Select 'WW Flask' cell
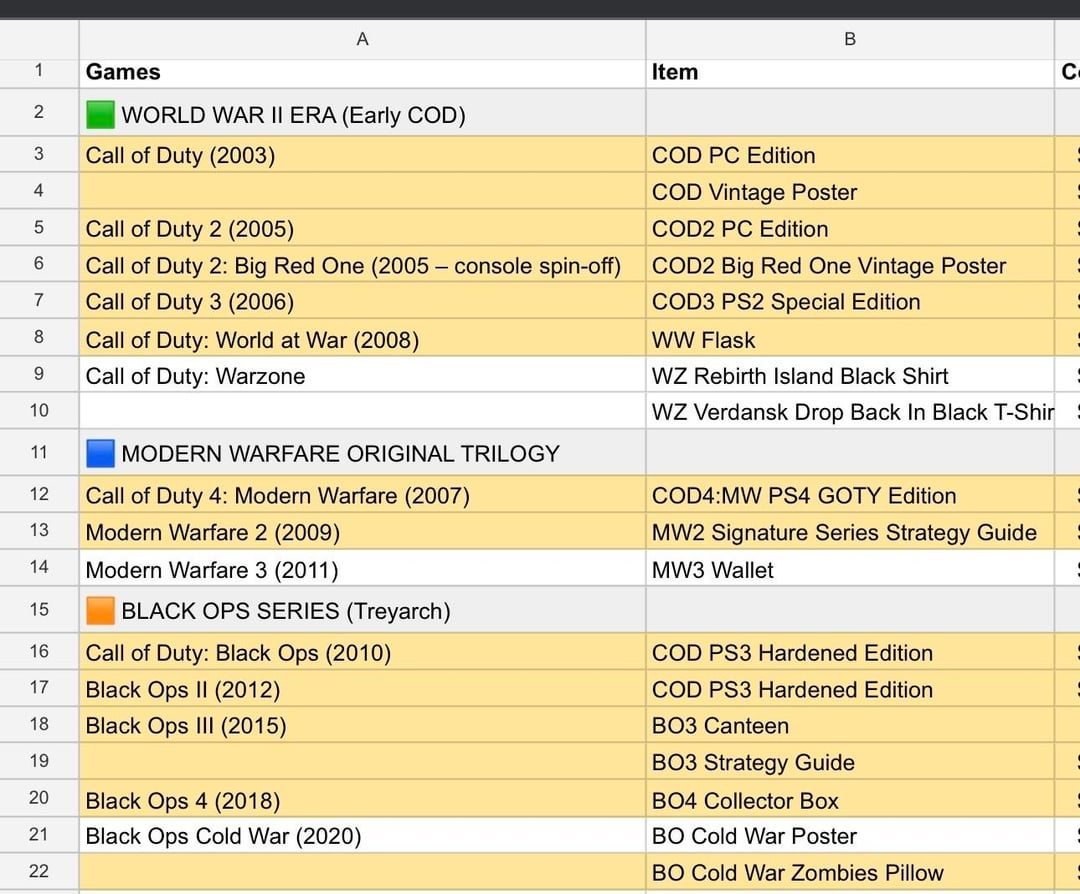Viewport: 1080px width, 894px height. click(x=850, y=339)
